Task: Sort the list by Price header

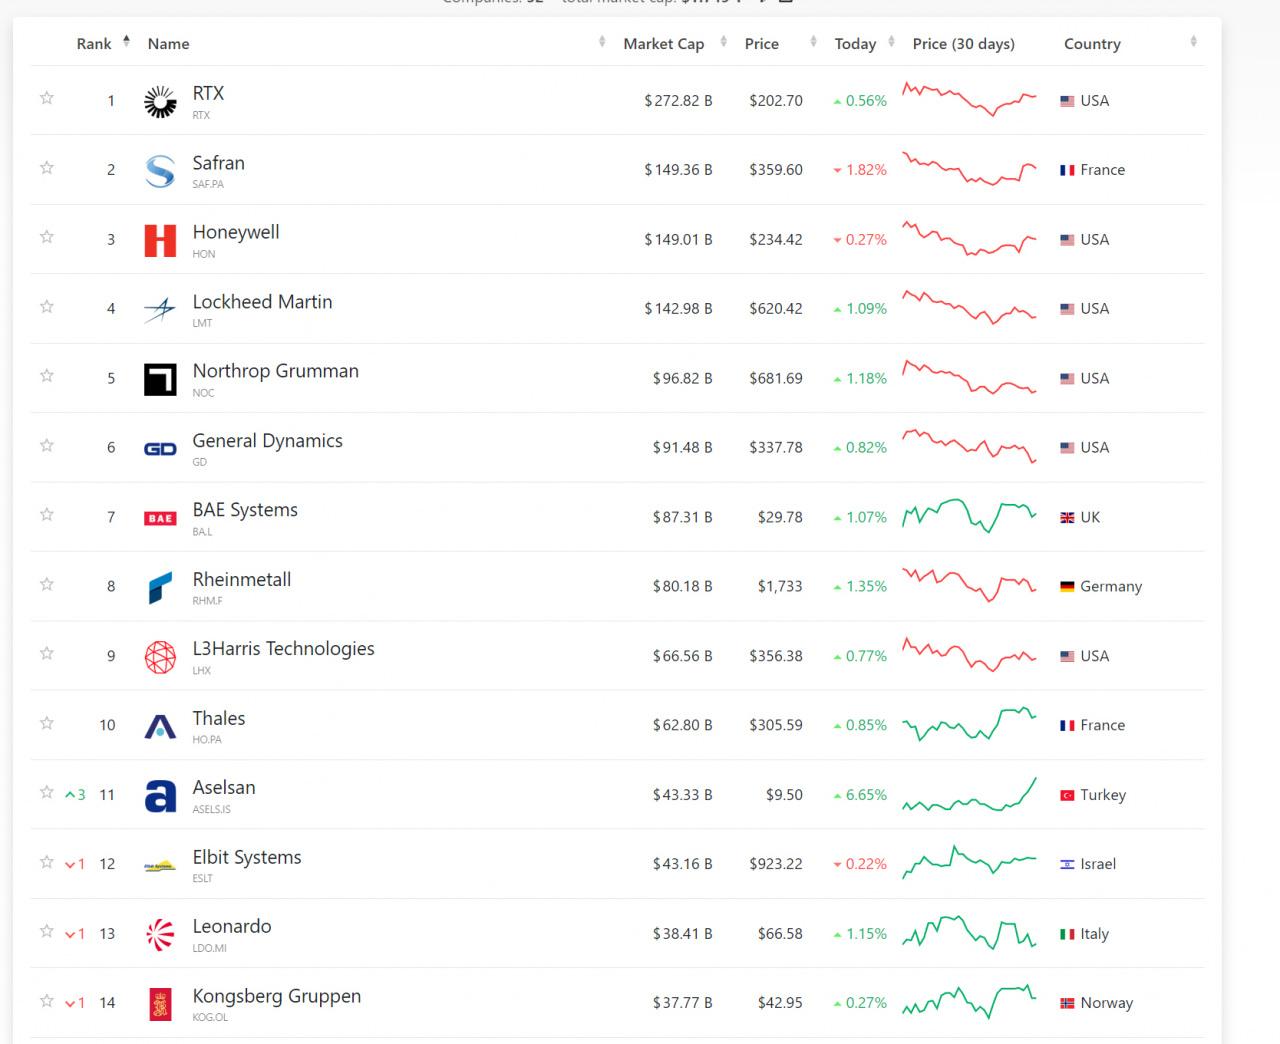Action: pos(761,44)
